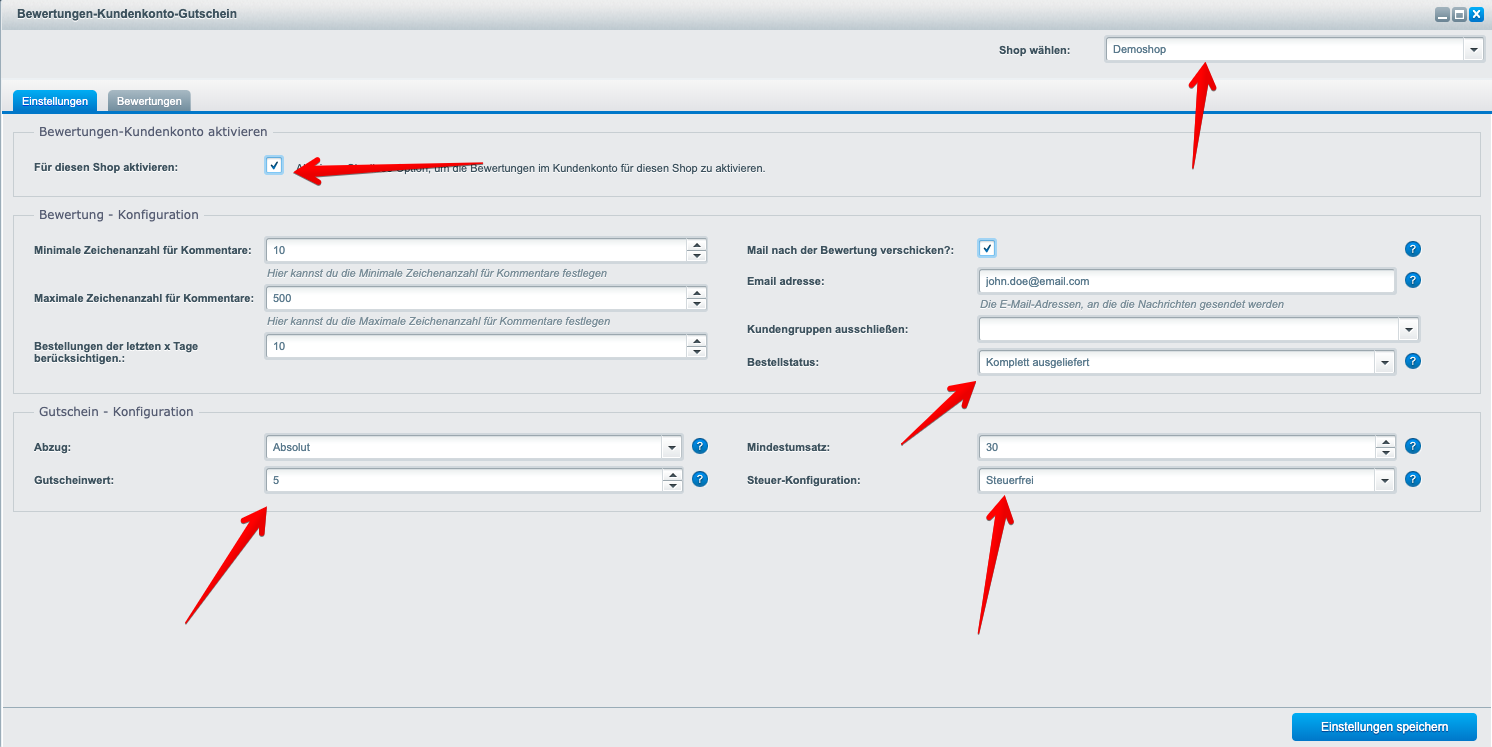Decrease Gutscheinwert with down arrow

coord(673,487)
